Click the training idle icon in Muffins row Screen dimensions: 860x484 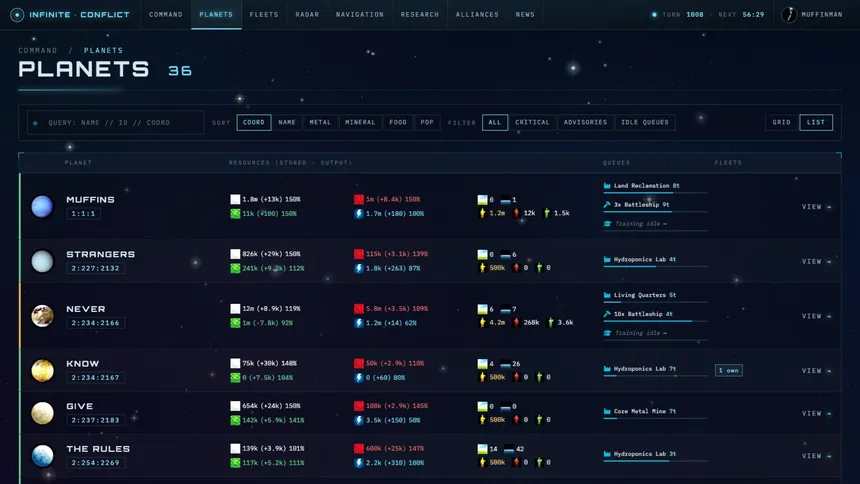[x=607, y=224]
